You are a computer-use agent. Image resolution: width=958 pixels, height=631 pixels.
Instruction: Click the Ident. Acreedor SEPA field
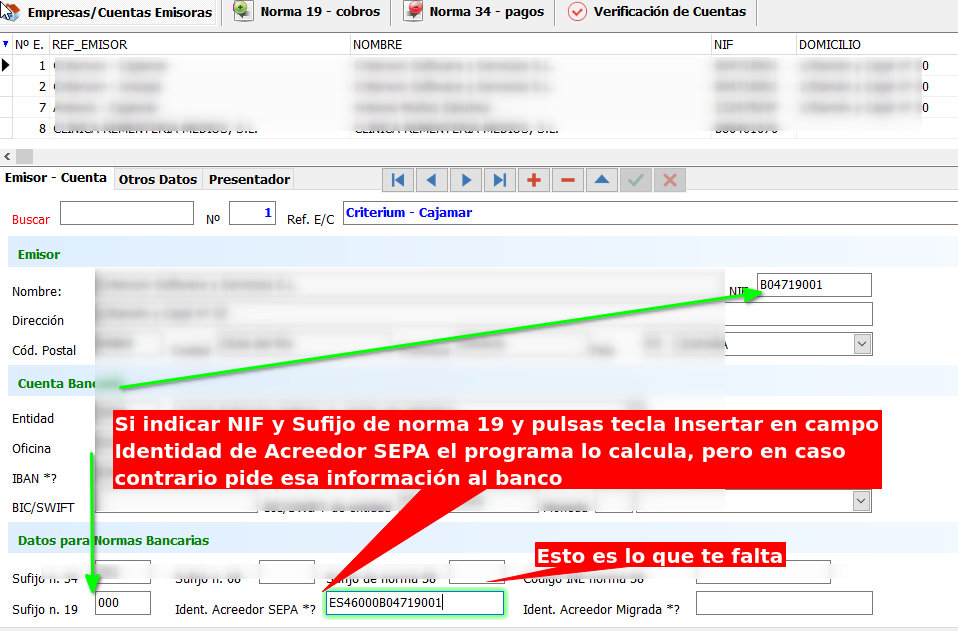414,603
